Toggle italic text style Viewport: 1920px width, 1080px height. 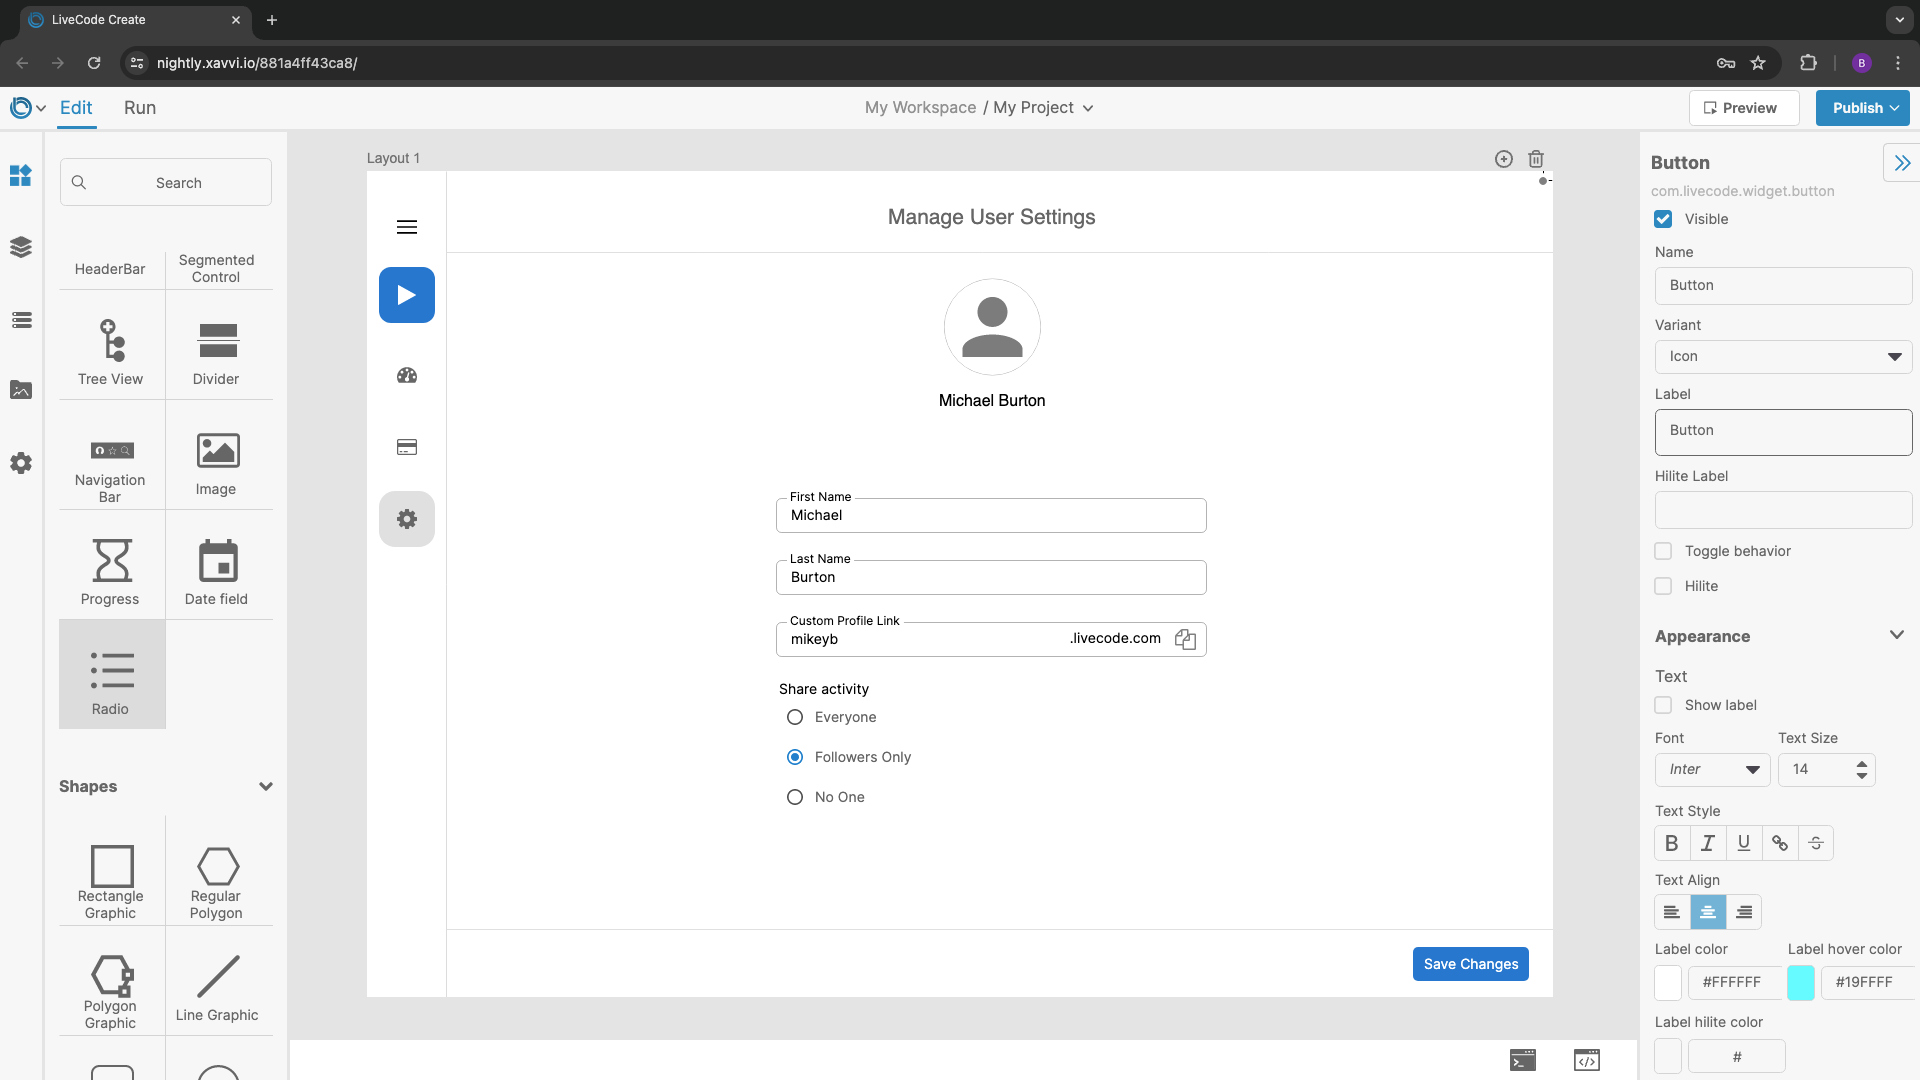coord(1708,843)
